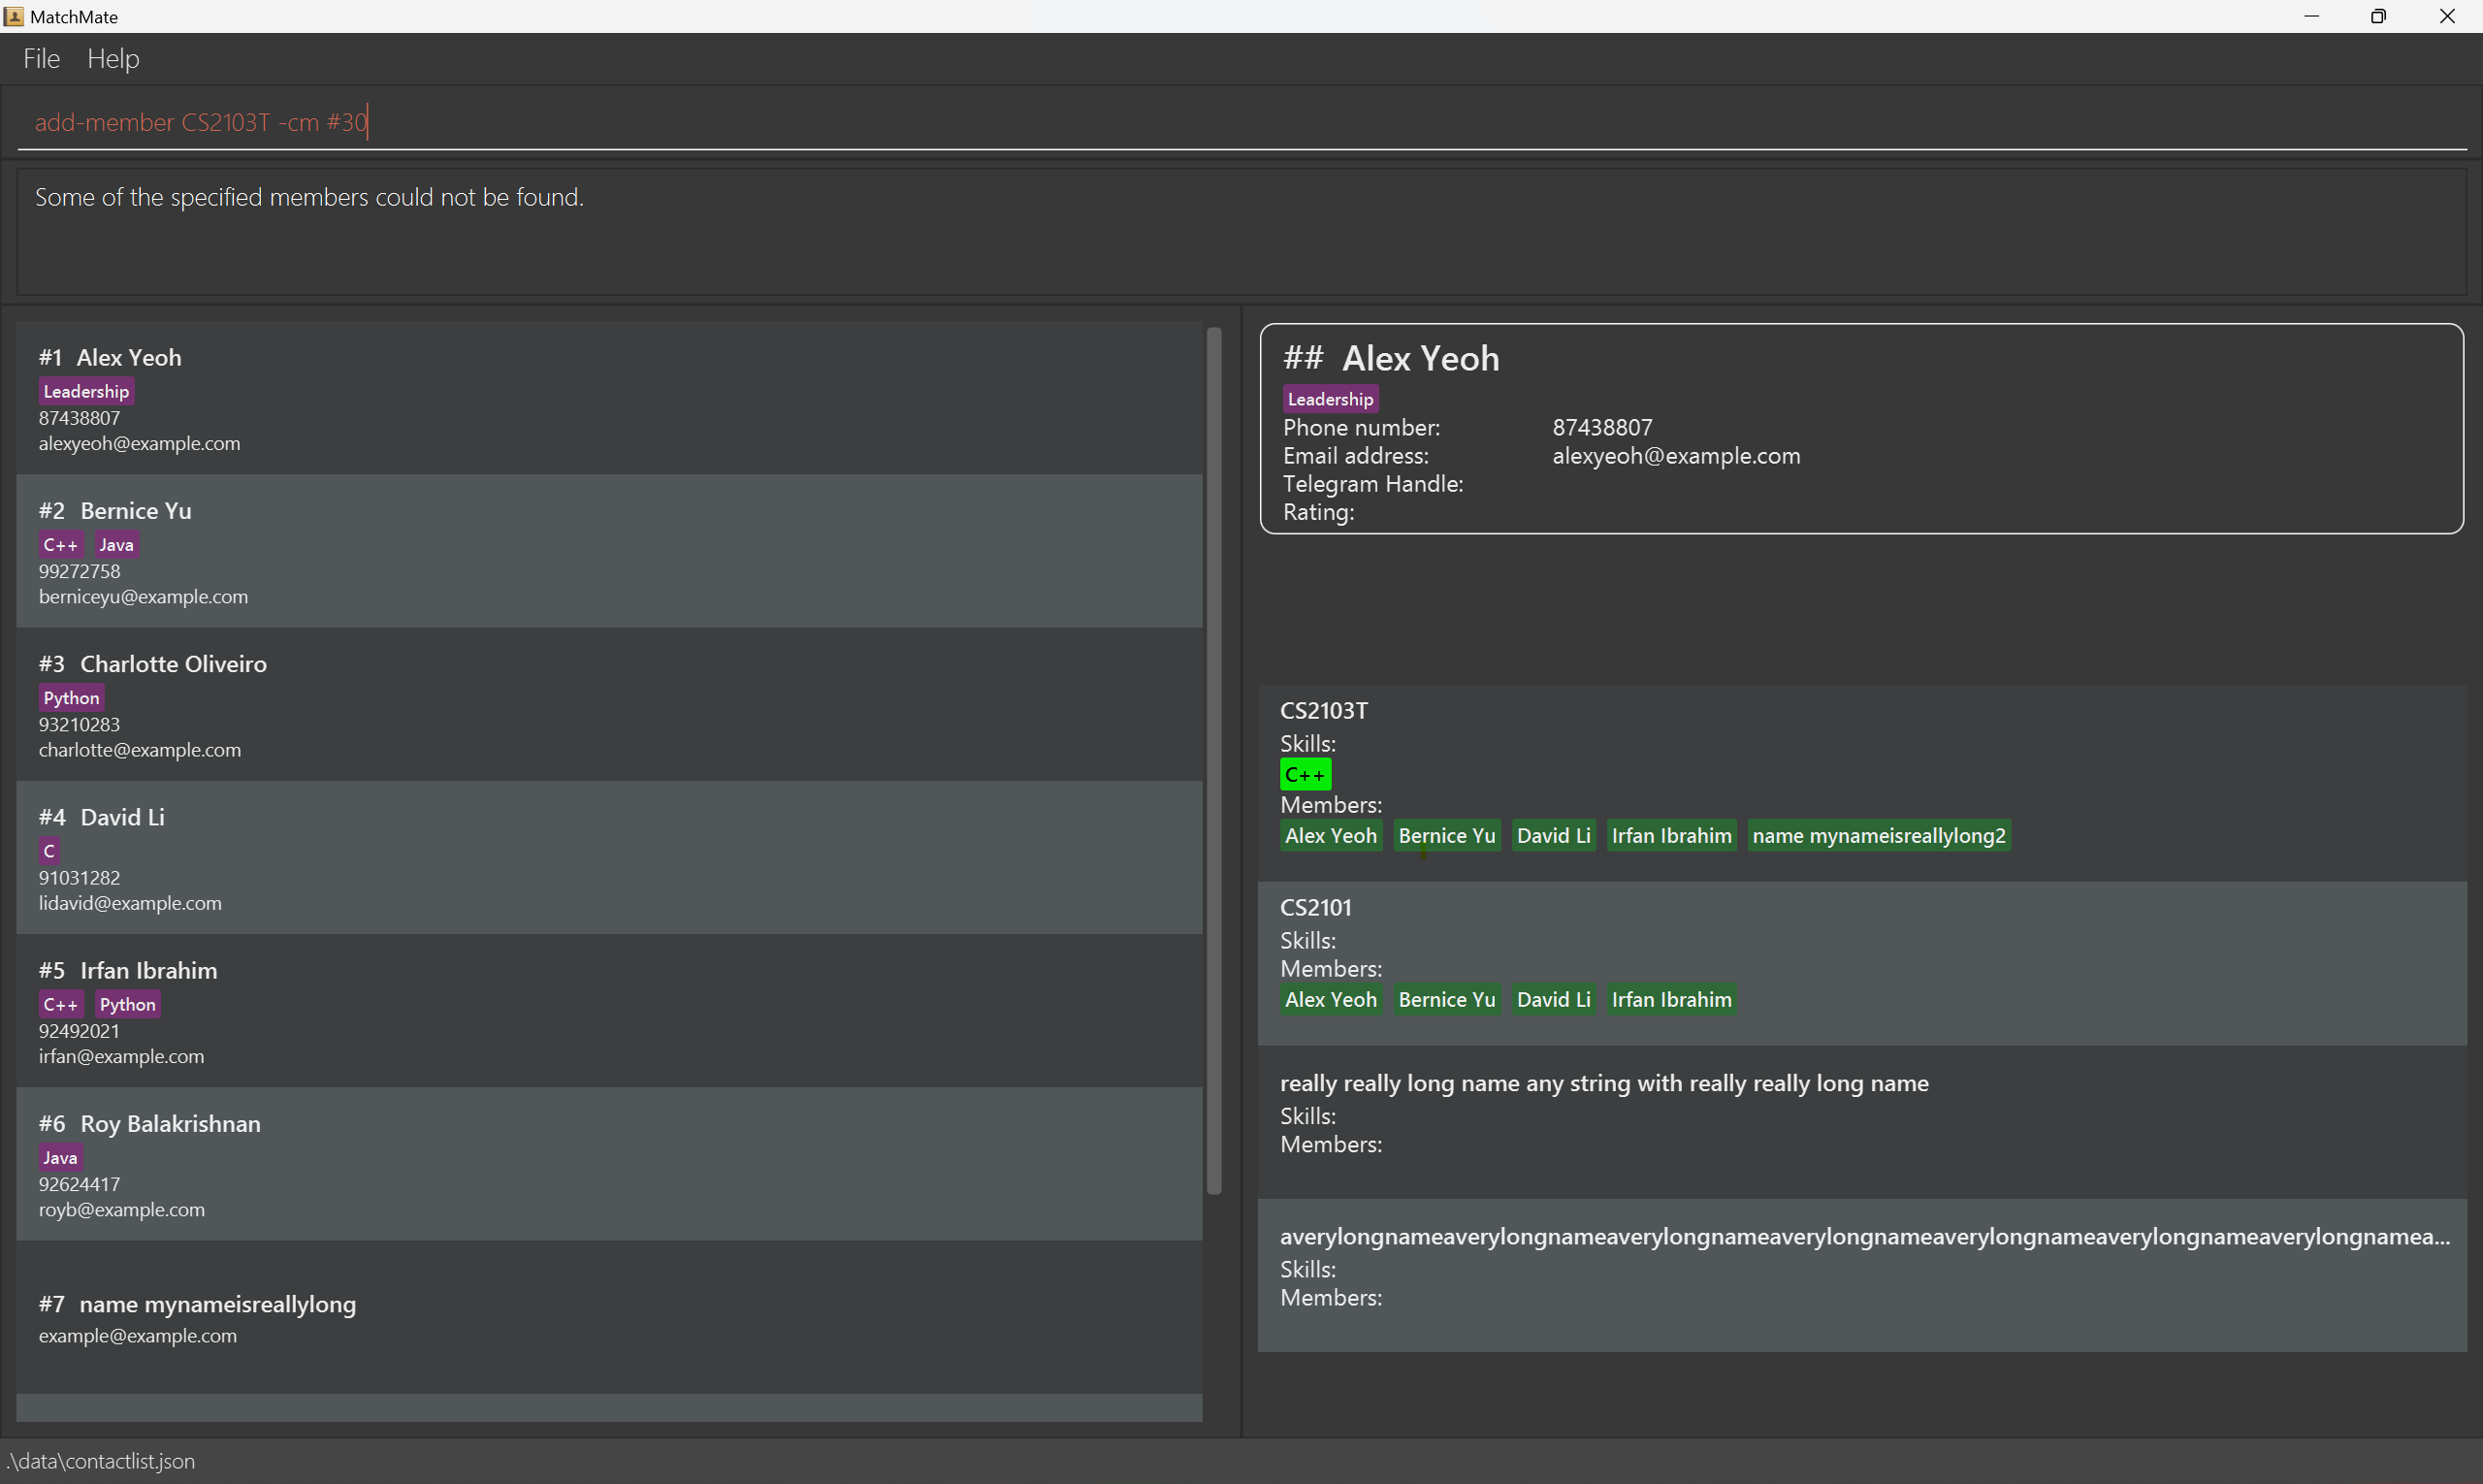Select the #7 name mynameisreallylong contact card
Viewport: 2483px width, 1484px height.
click(x=608, y=1318)
